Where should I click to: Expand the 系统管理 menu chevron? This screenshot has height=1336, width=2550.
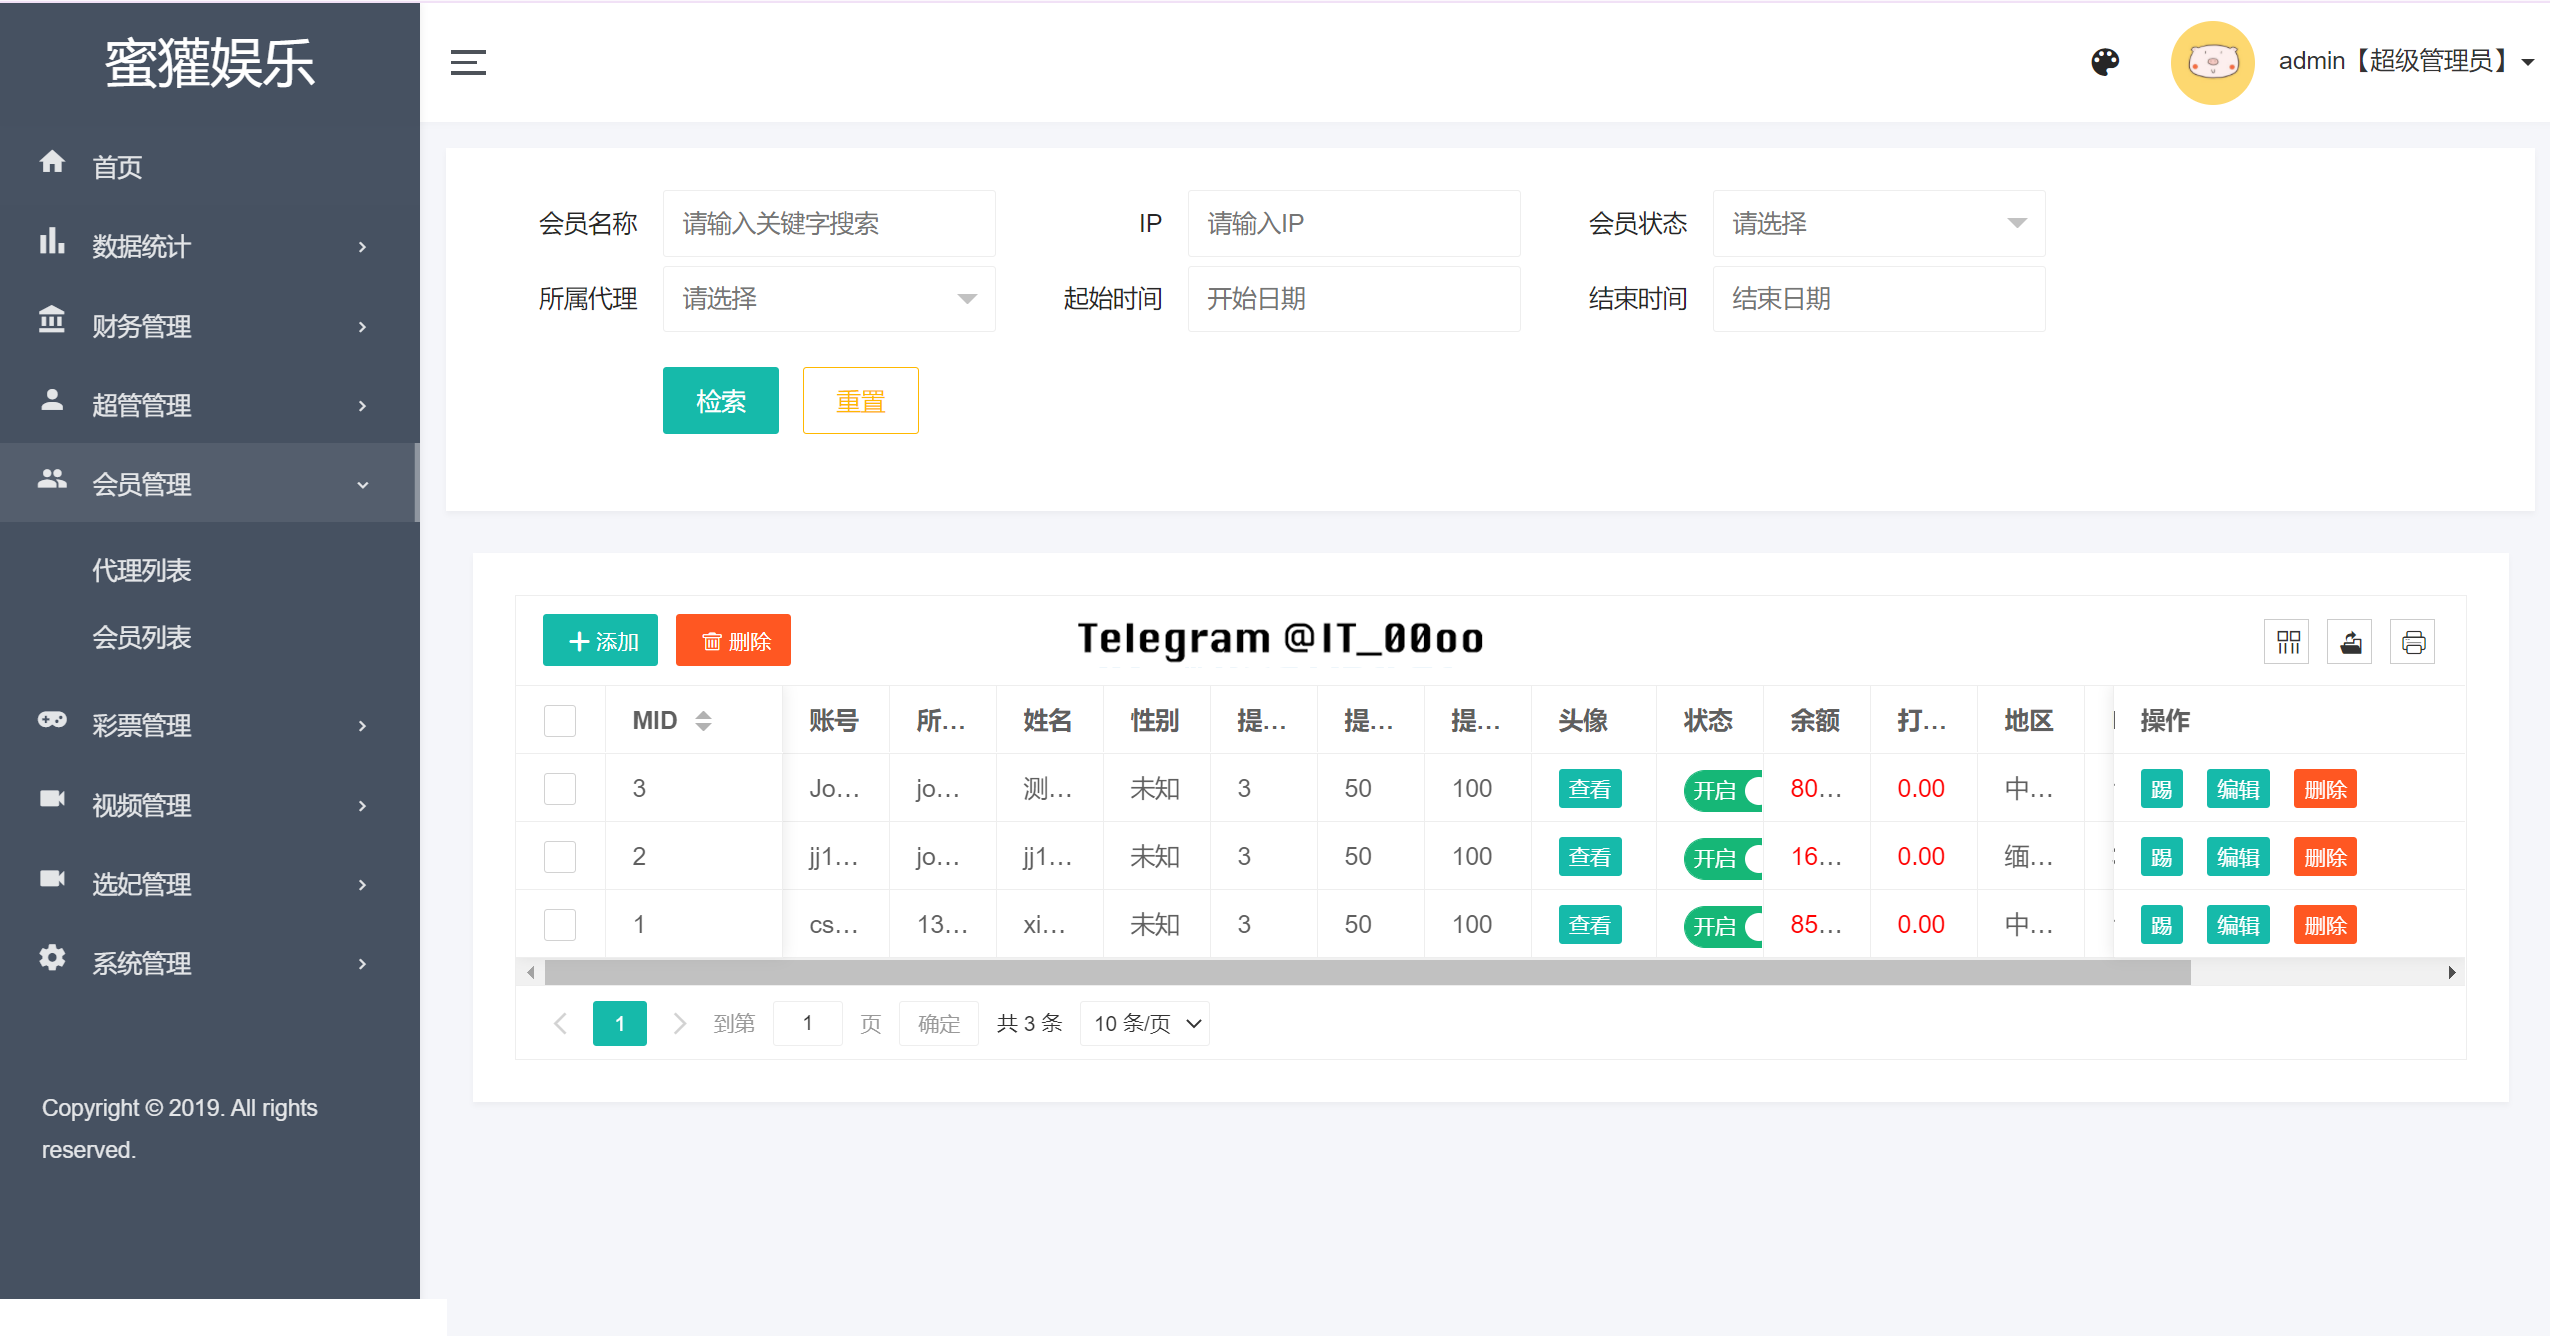(x=362, y=964)
